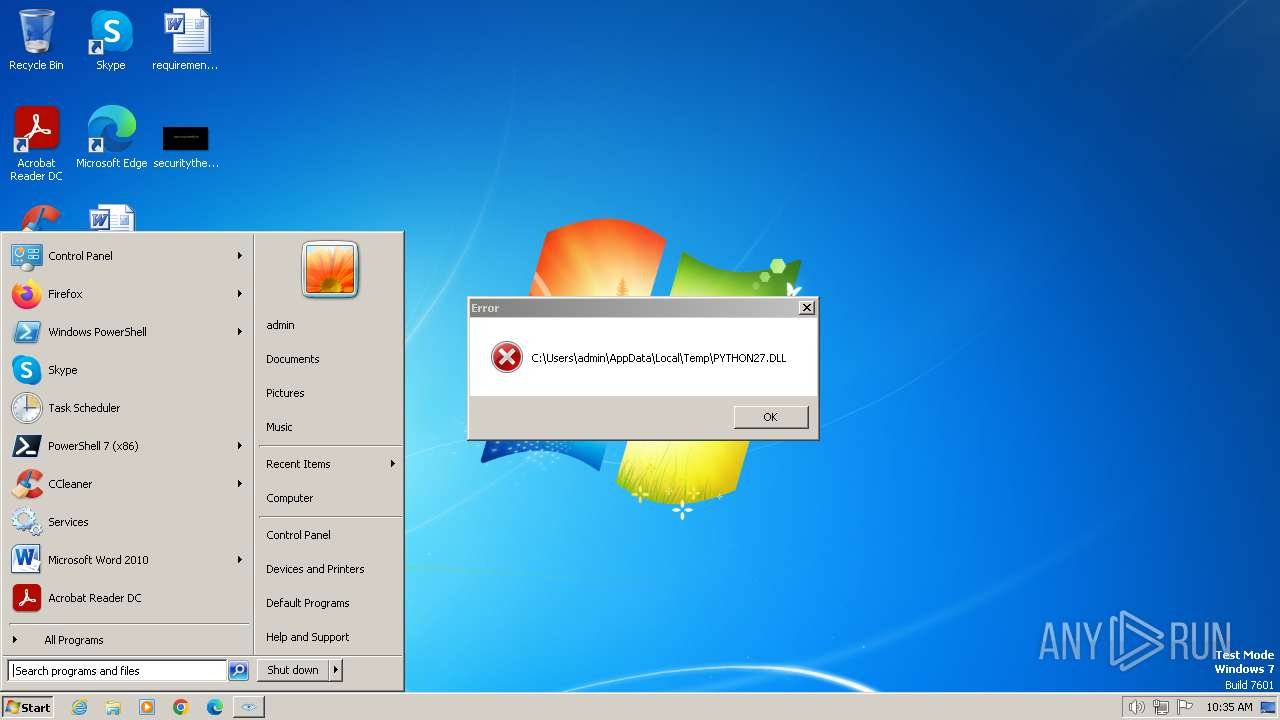
Task: Click the 10:35 AM taskbar clock
Action: [x=1229, y=707]
